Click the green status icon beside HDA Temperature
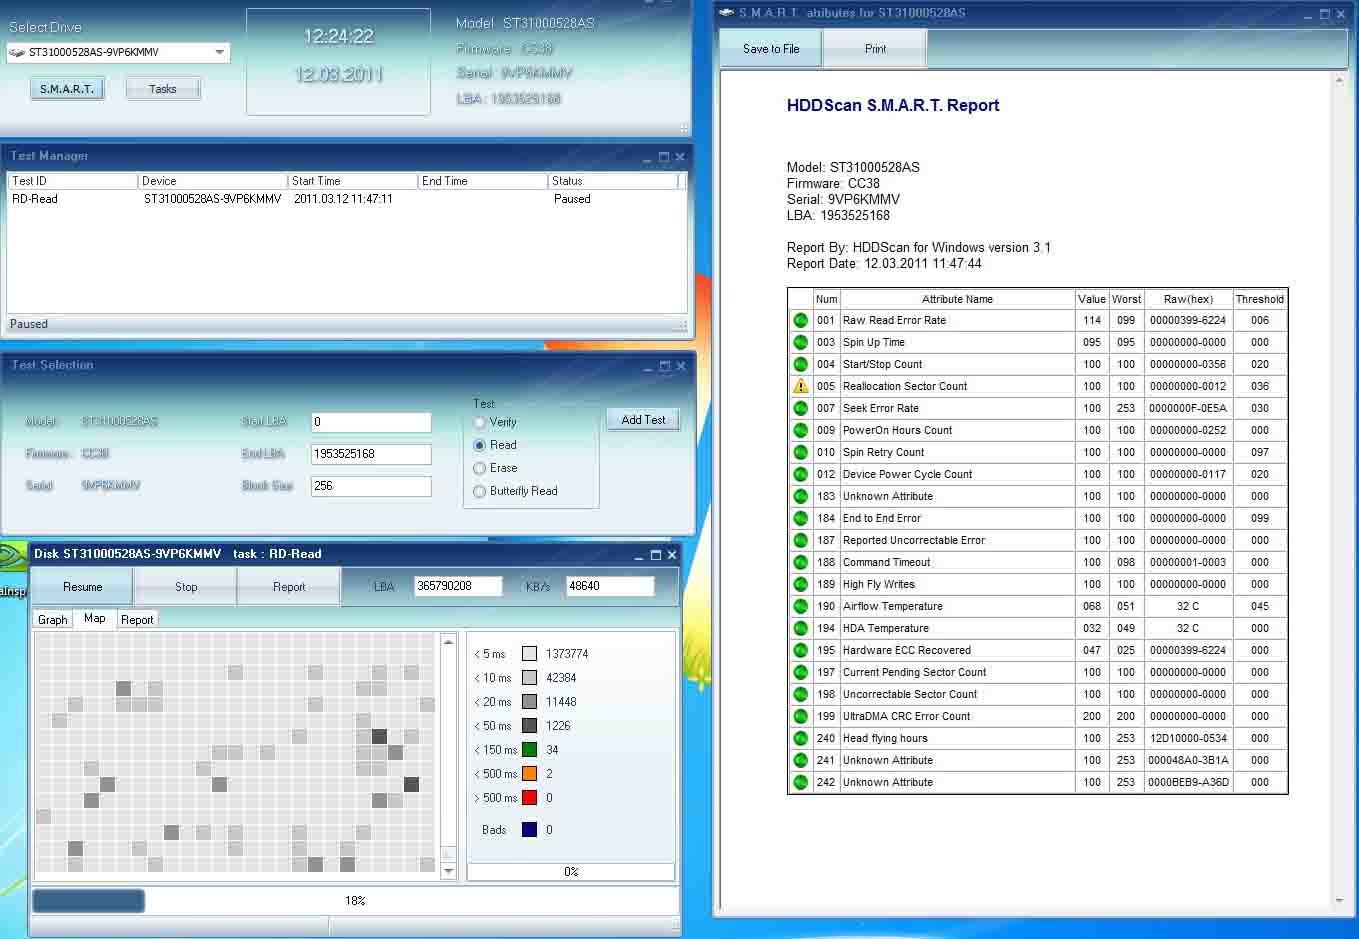Screen dimensions: 1359x939 (x=800, y=628)
